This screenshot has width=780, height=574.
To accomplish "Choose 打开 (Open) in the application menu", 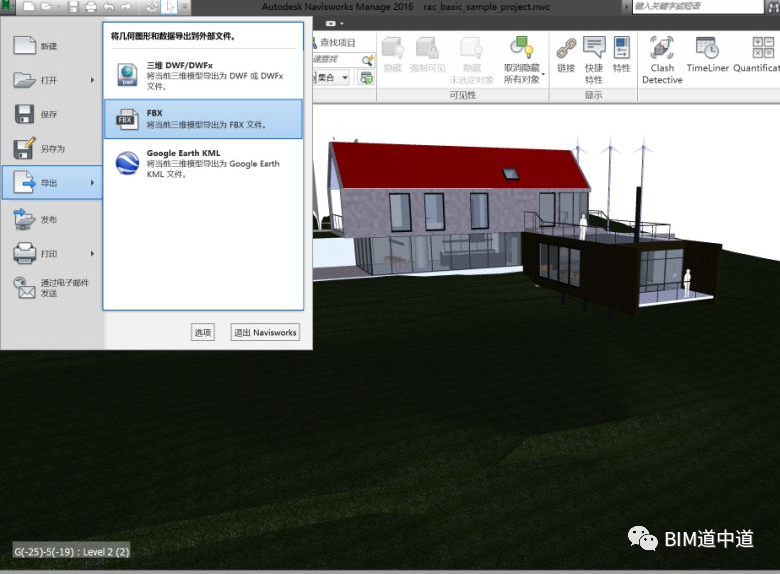I will click(51, 80).
